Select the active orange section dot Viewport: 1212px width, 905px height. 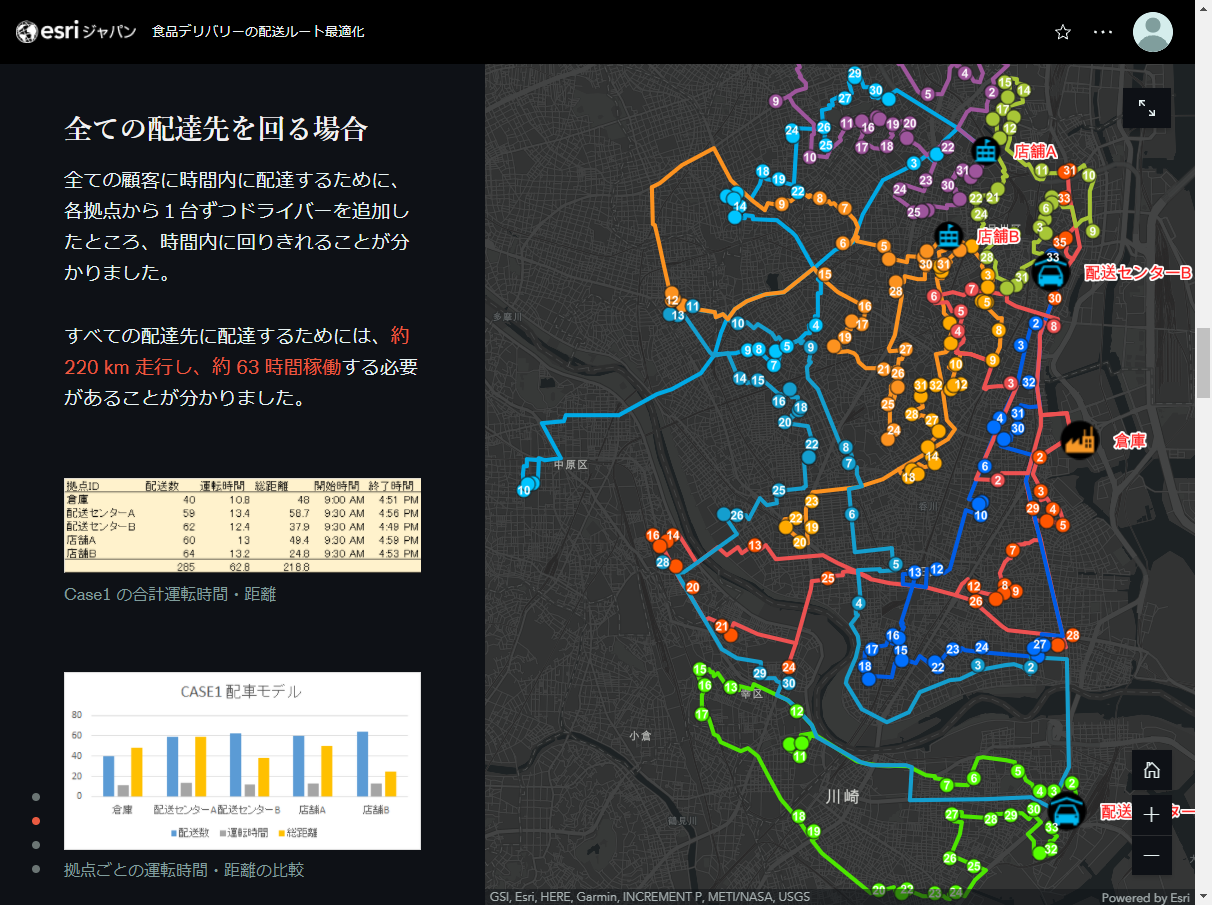pyautogui.click(x=36, y=821)
